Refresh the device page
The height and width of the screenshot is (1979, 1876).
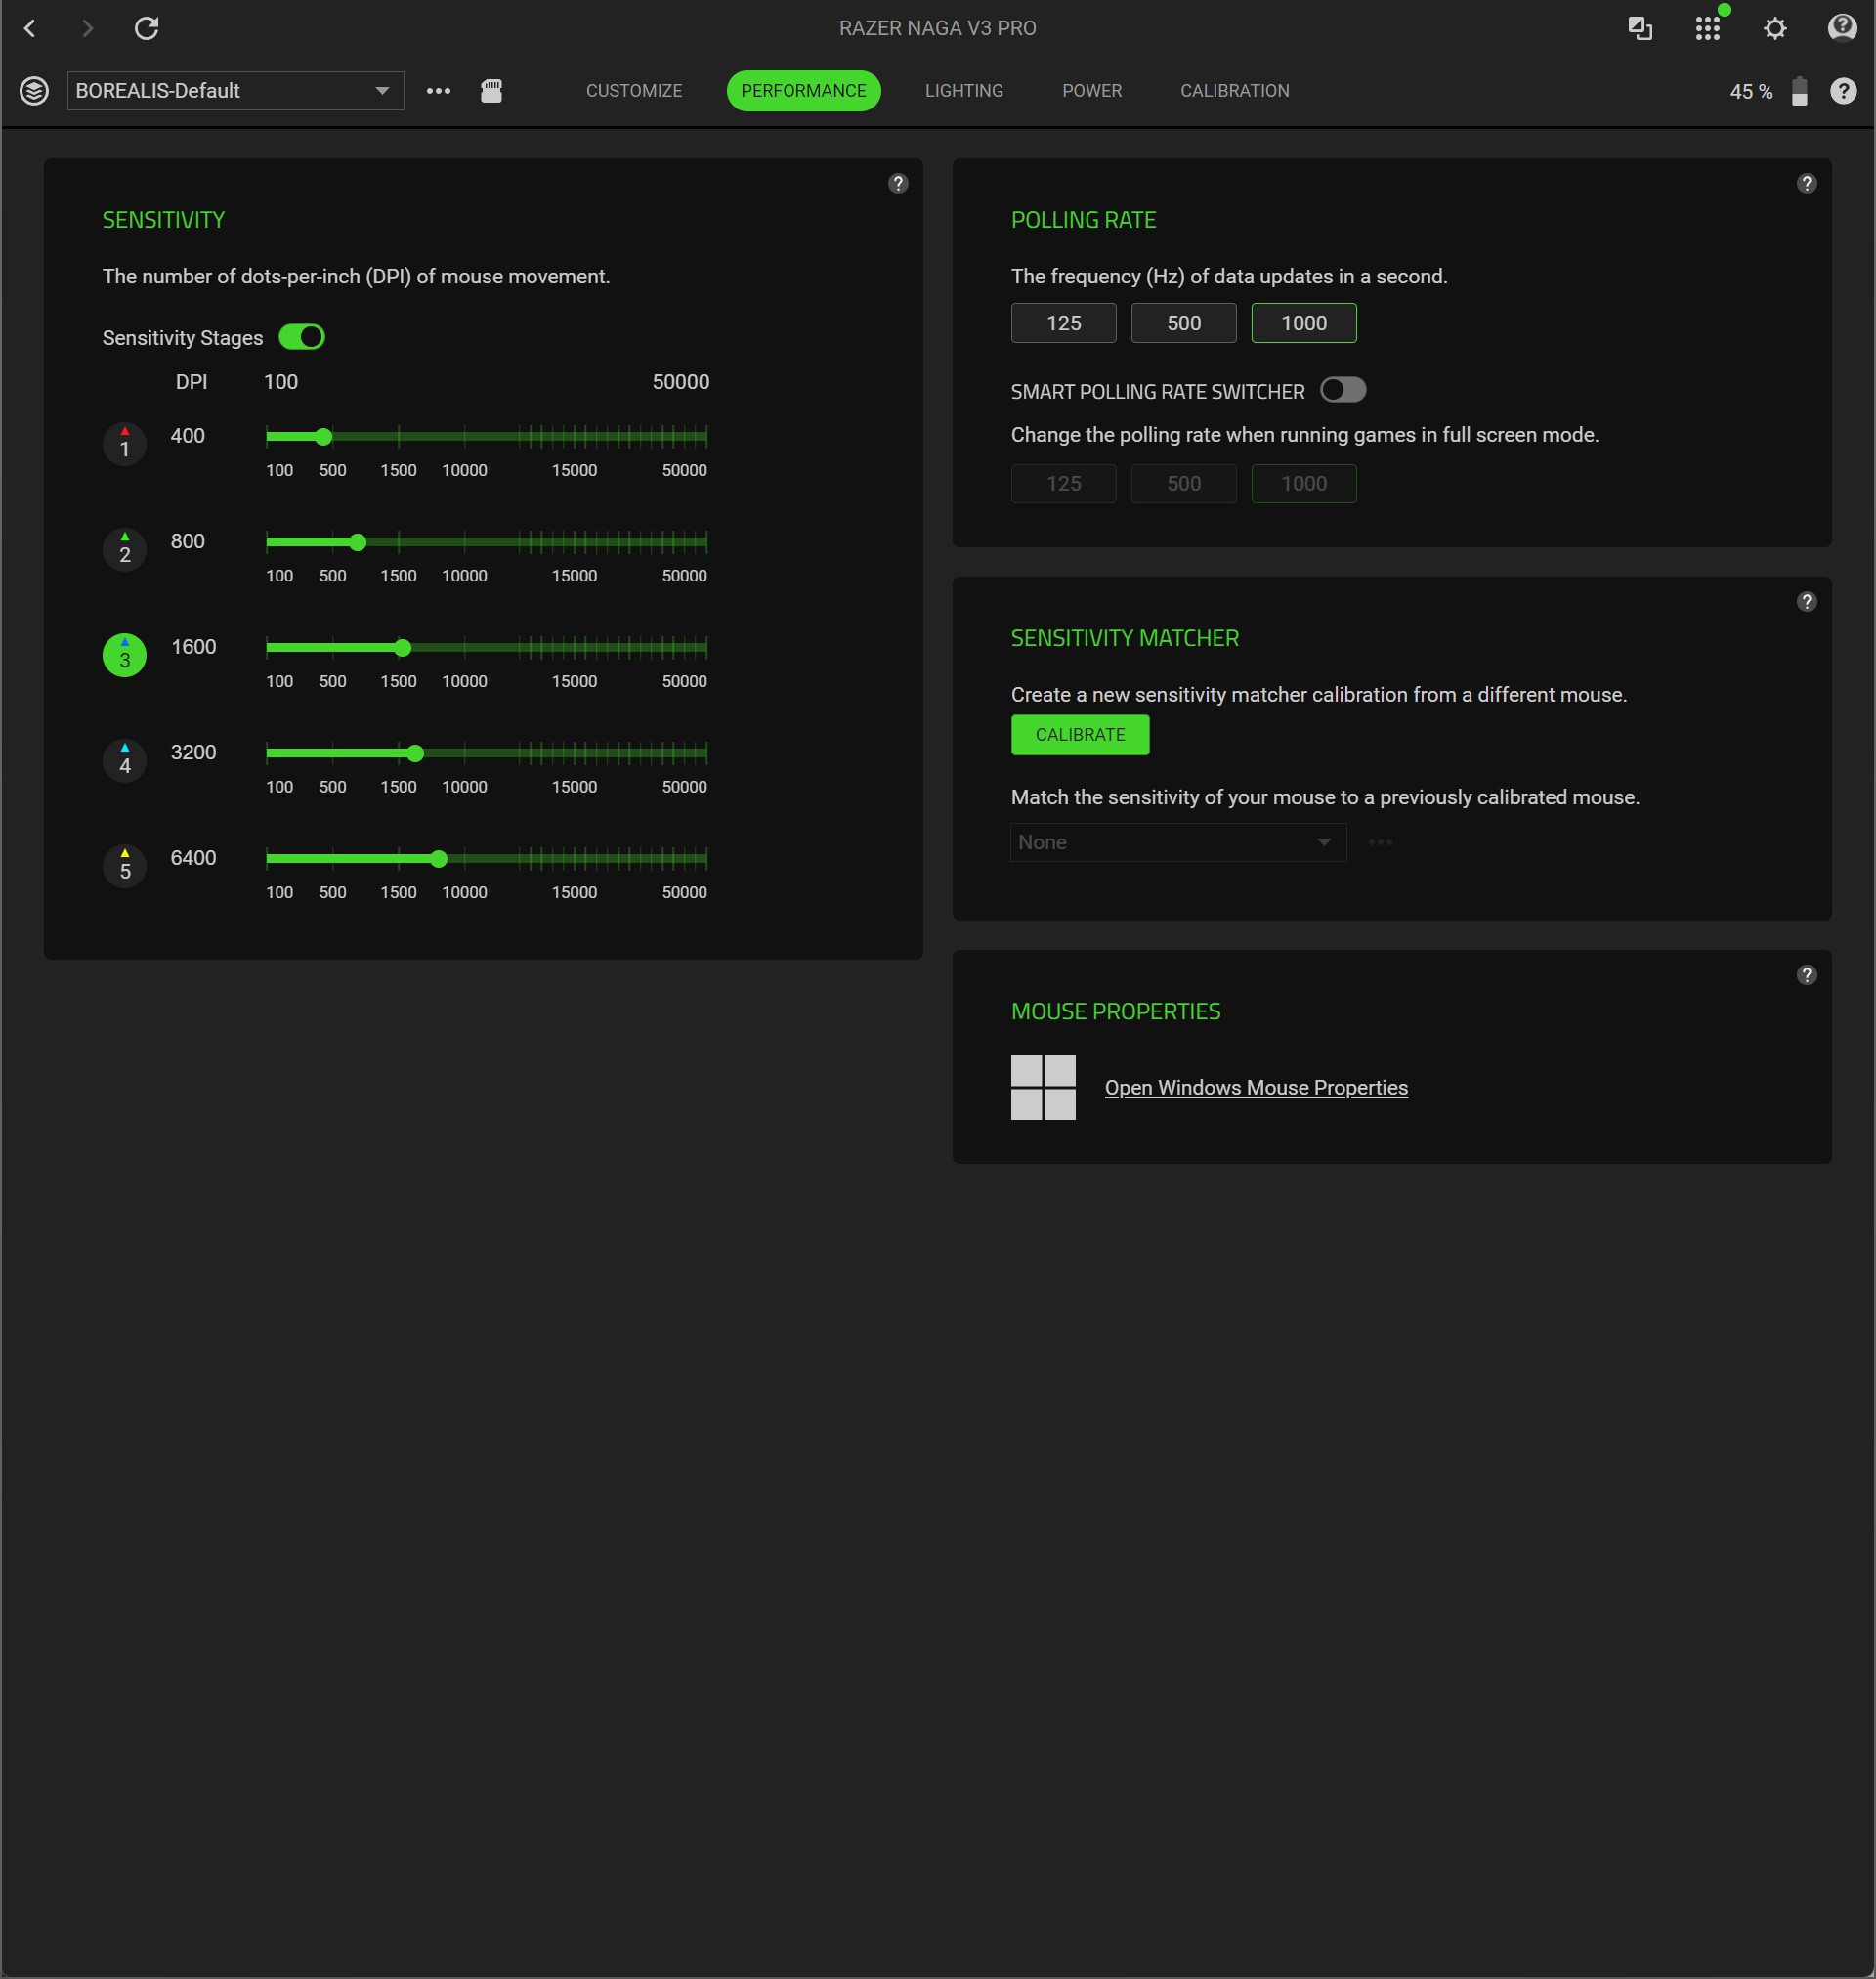147,28
